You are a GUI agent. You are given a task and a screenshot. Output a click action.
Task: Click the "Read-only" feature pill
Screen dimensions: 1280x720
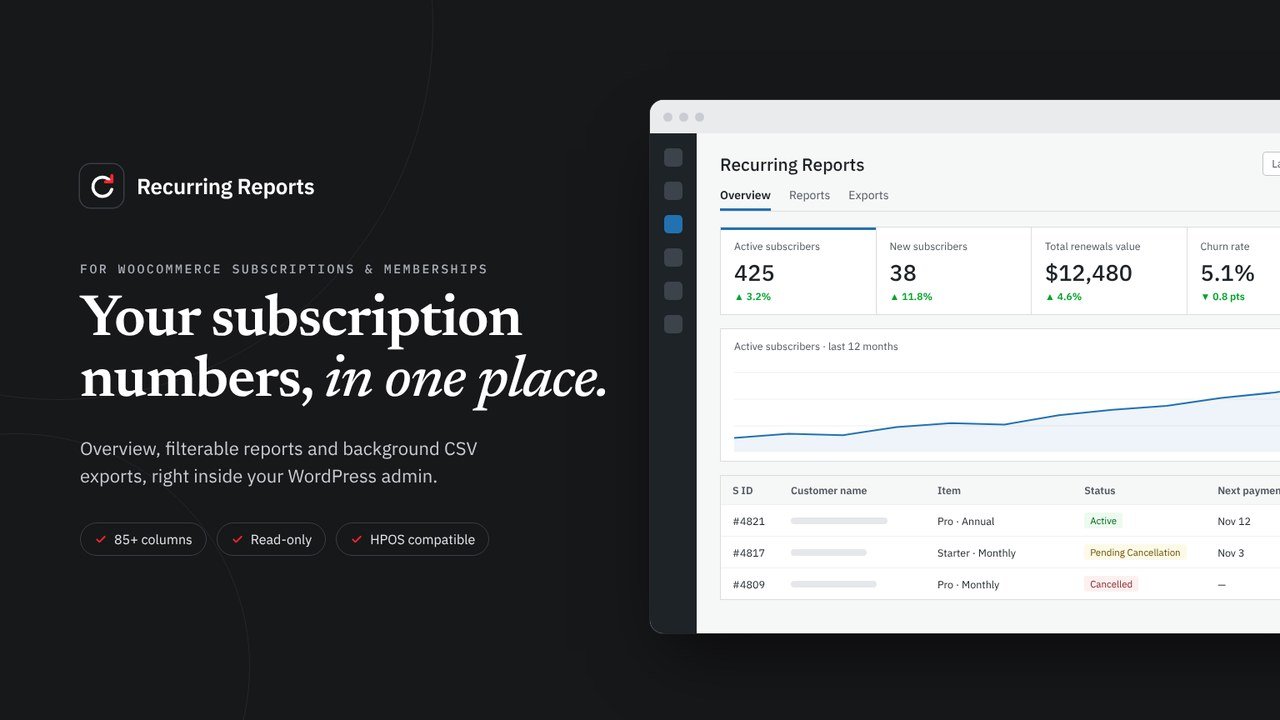coord(271,539)
